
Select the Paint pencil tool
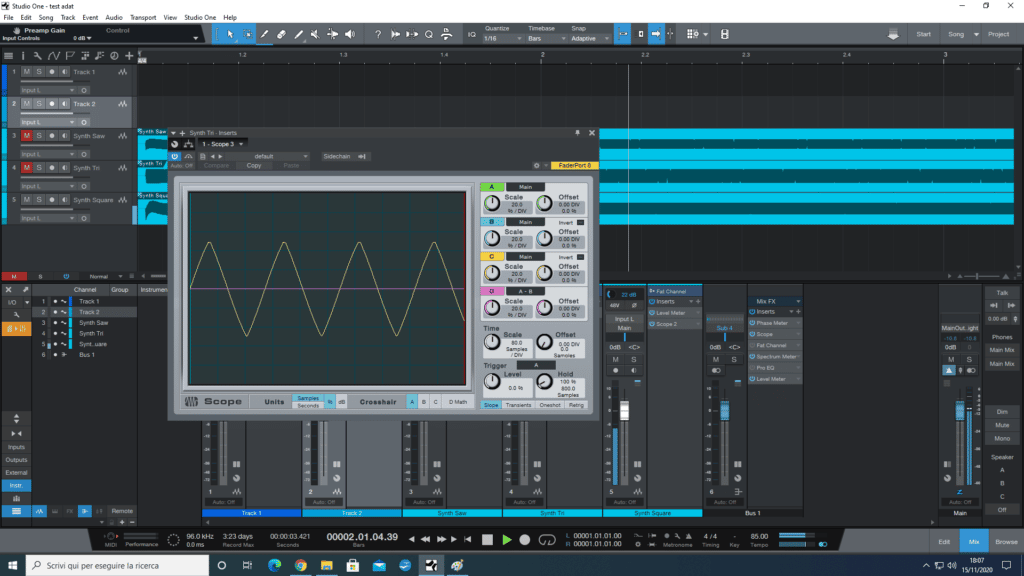coord(298,34)
